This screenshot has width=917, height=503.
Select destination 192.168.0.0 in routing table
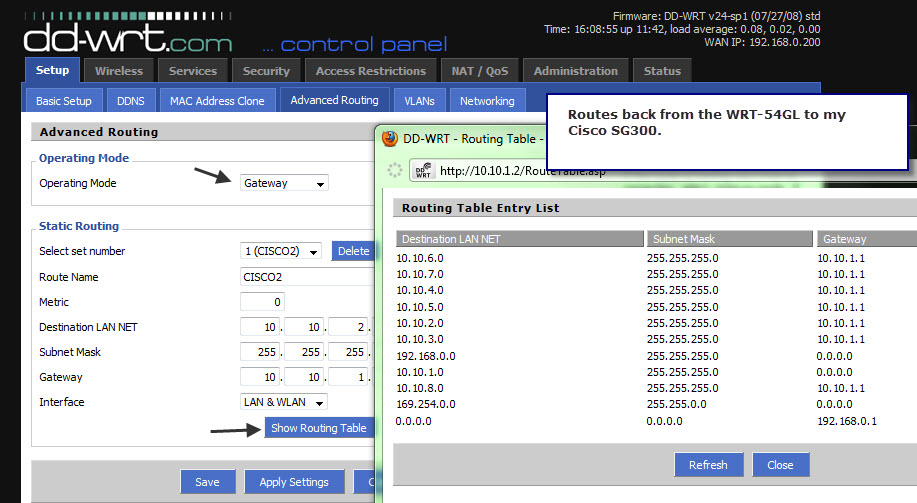tap(426, 356)
